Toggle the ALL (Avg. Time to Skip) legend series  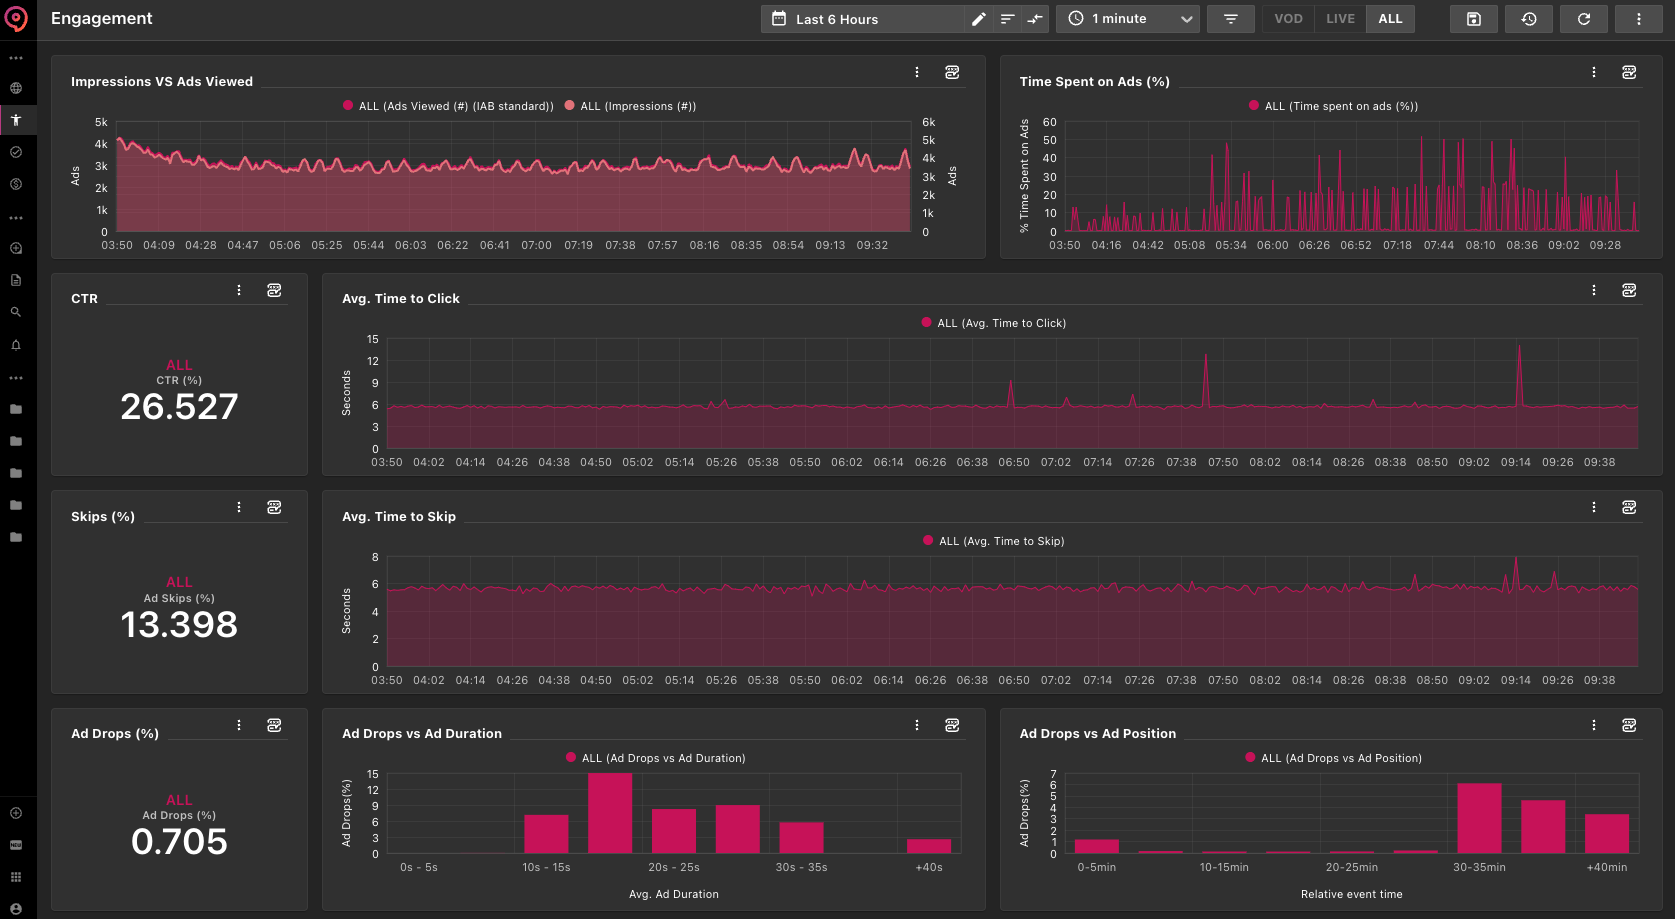[x=994, y=541]
